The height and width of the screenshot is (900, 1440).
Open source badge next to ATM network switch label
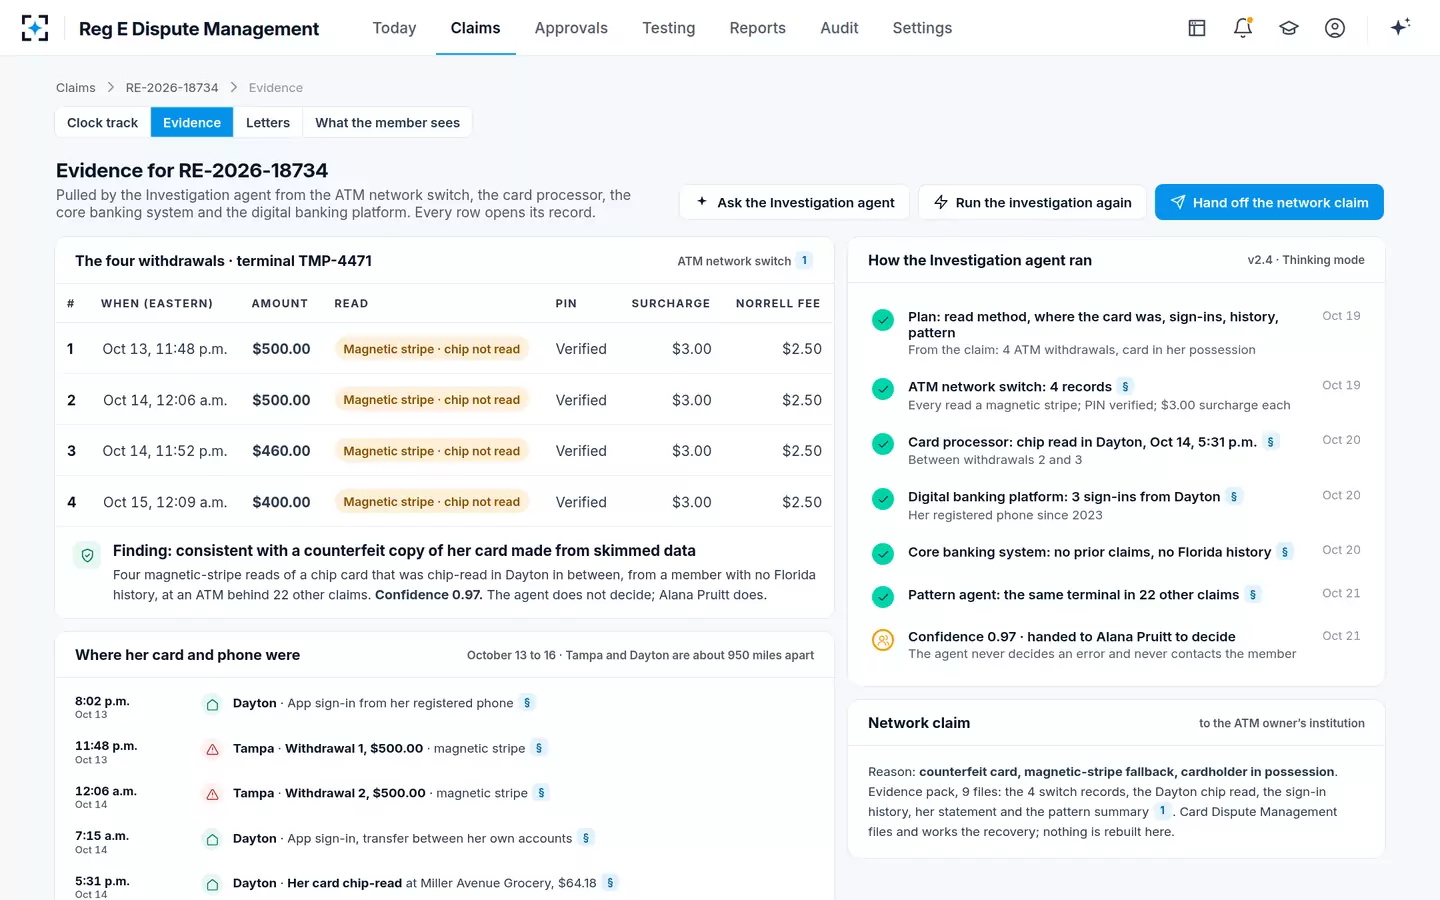point(804,261)
